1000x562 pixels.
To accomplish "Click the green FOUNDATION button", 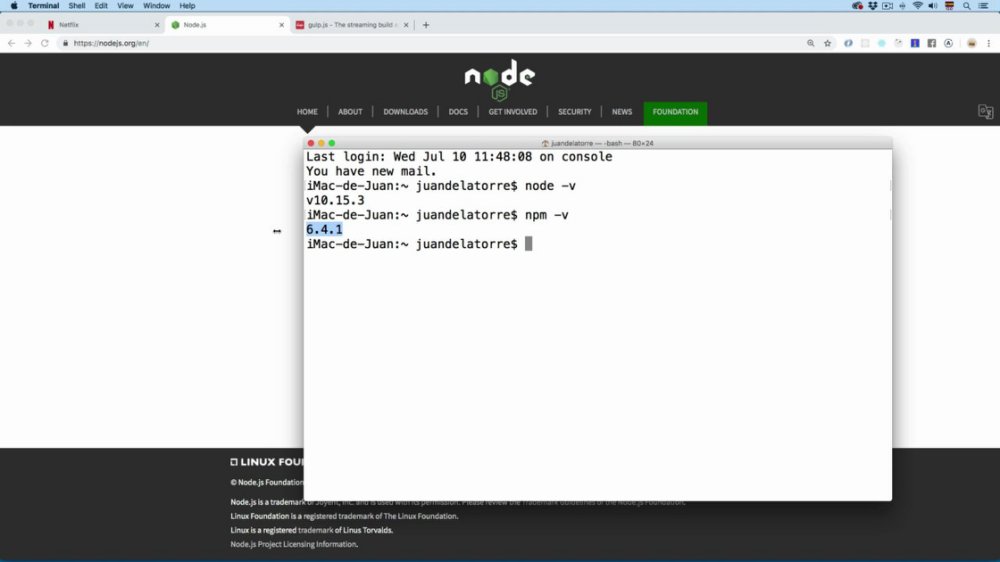I will 675,112.
